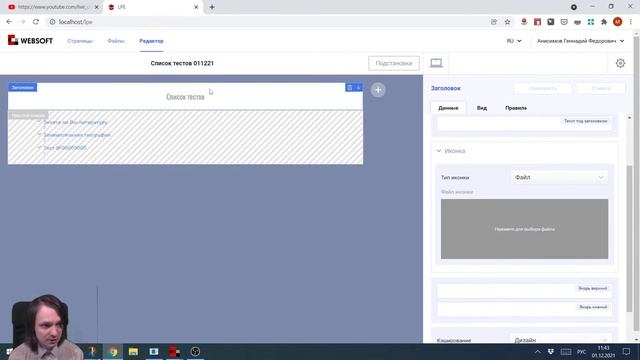Click the WEBSOFT logo
This screenshot has width=640, height=360.
tap(30, 40)
